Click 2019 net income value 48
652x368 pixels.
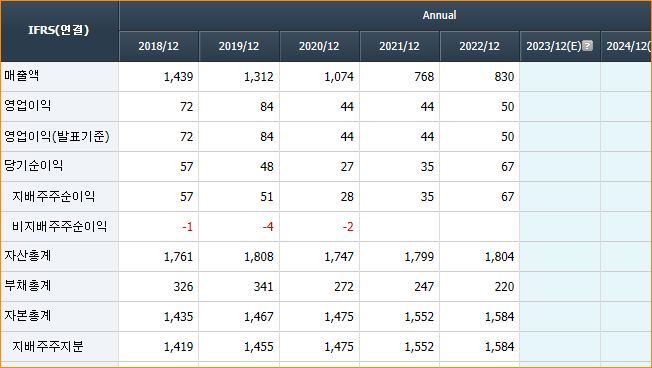(x=267, y=167)
